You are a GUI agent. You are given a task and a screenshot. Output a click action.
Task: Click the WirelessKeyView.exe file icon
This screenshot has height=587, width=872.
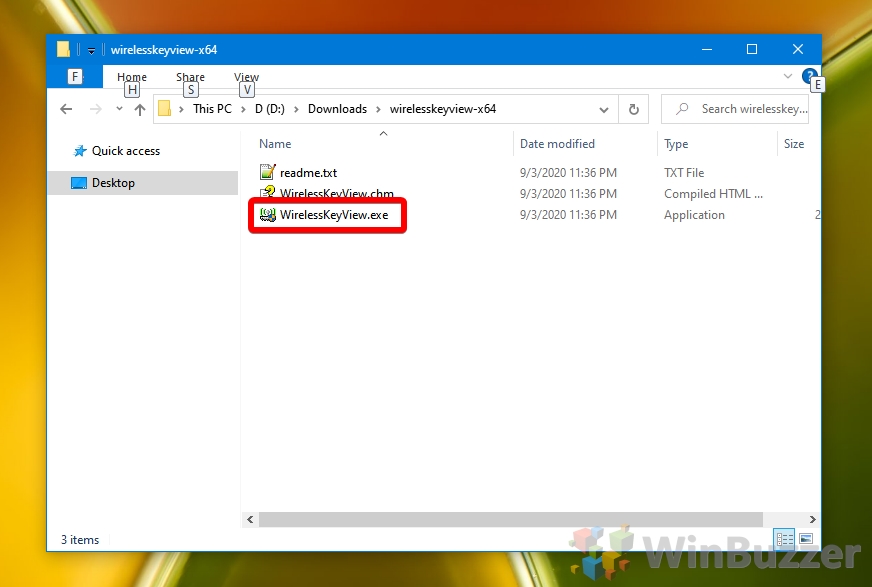pos(267,215)
